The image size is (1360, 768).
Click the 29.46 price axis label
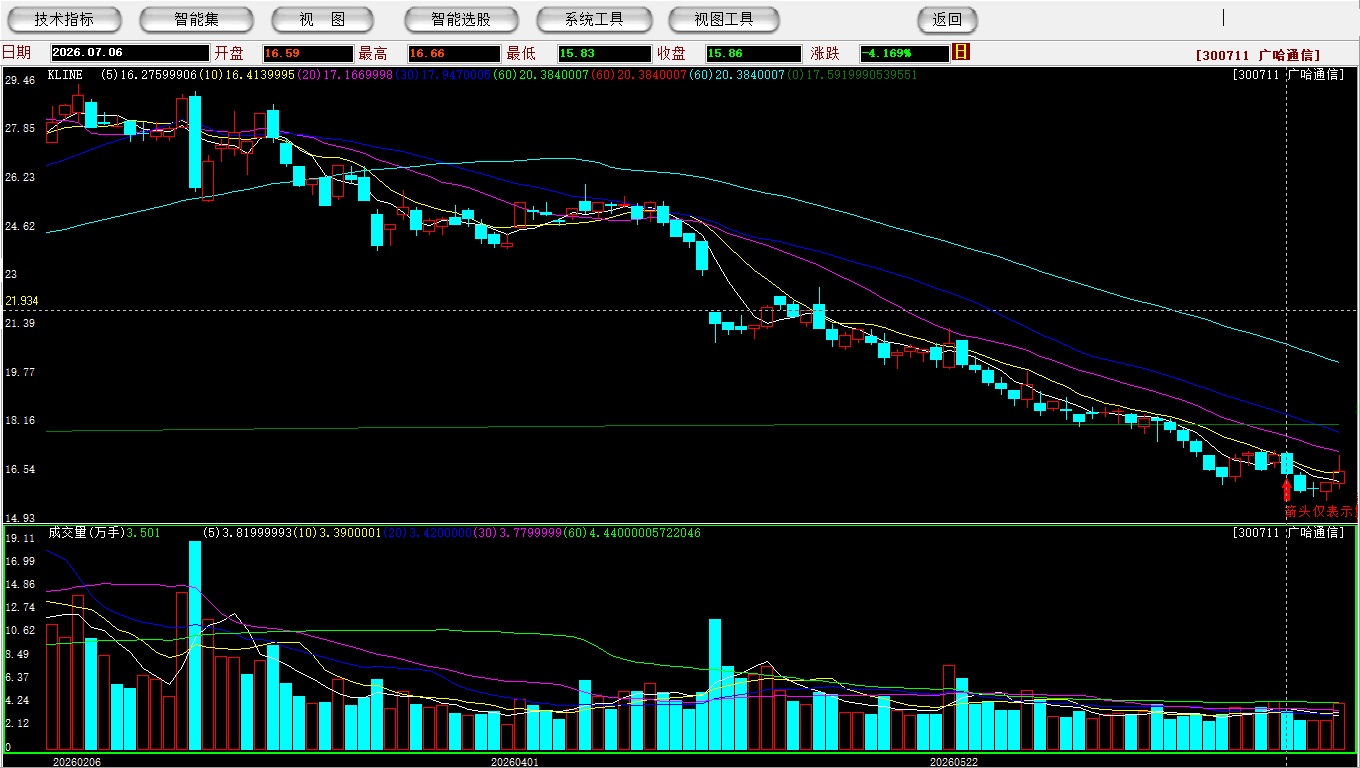[20, 80]
